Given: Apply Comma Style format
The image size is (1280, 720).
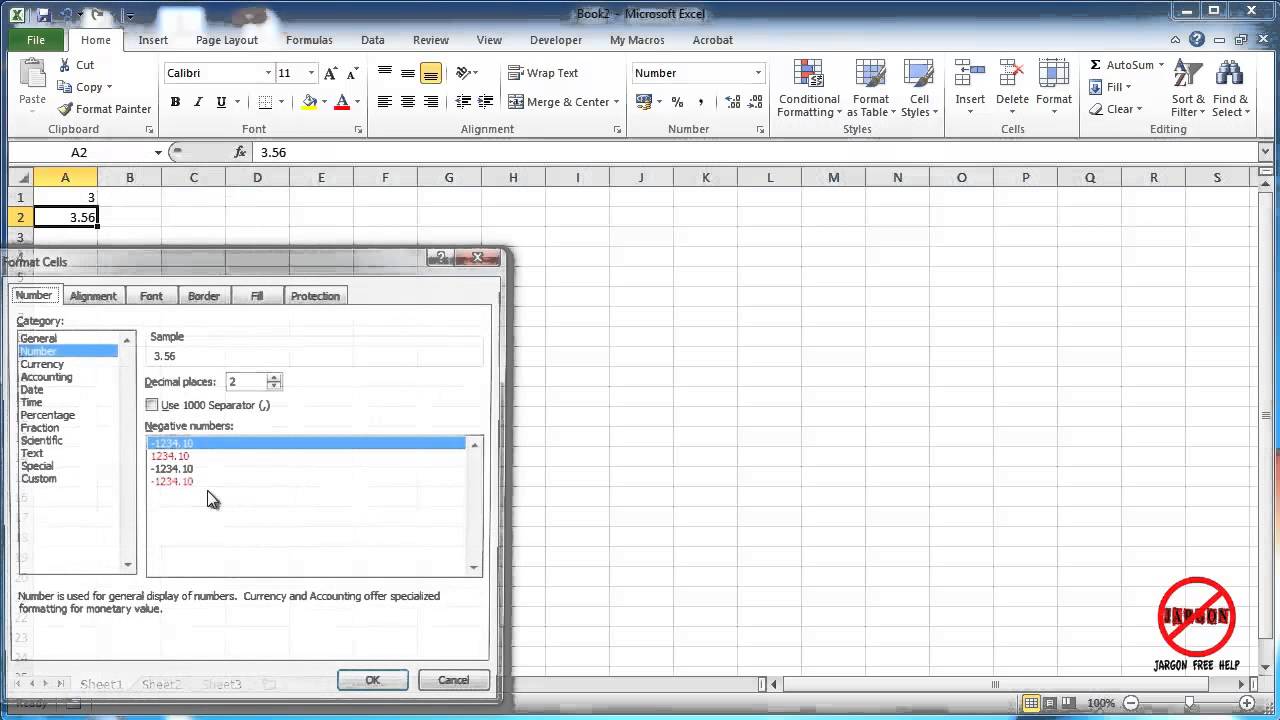Looking at the screenshot, I should tap(701, 102).
